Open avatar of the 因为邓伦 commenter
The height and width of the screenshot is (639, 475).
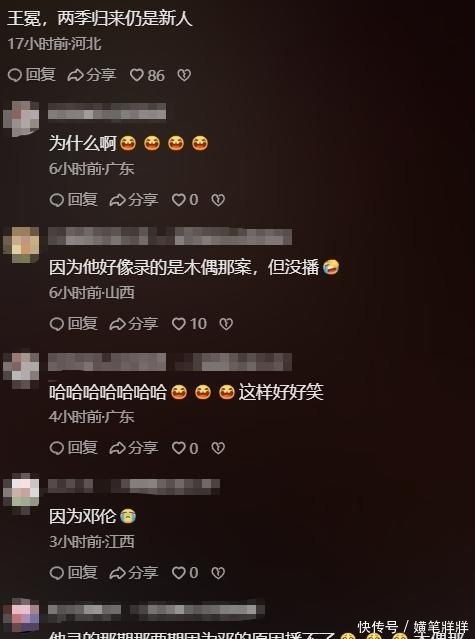pos(21,493)
